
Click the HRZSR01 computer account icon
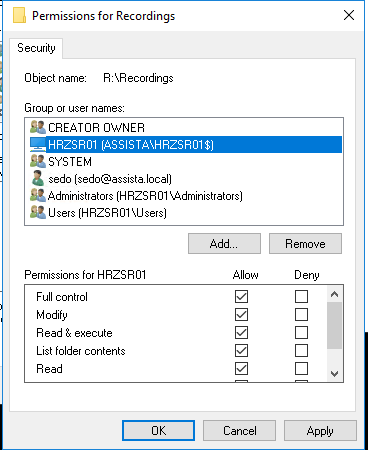coord(38,145)
